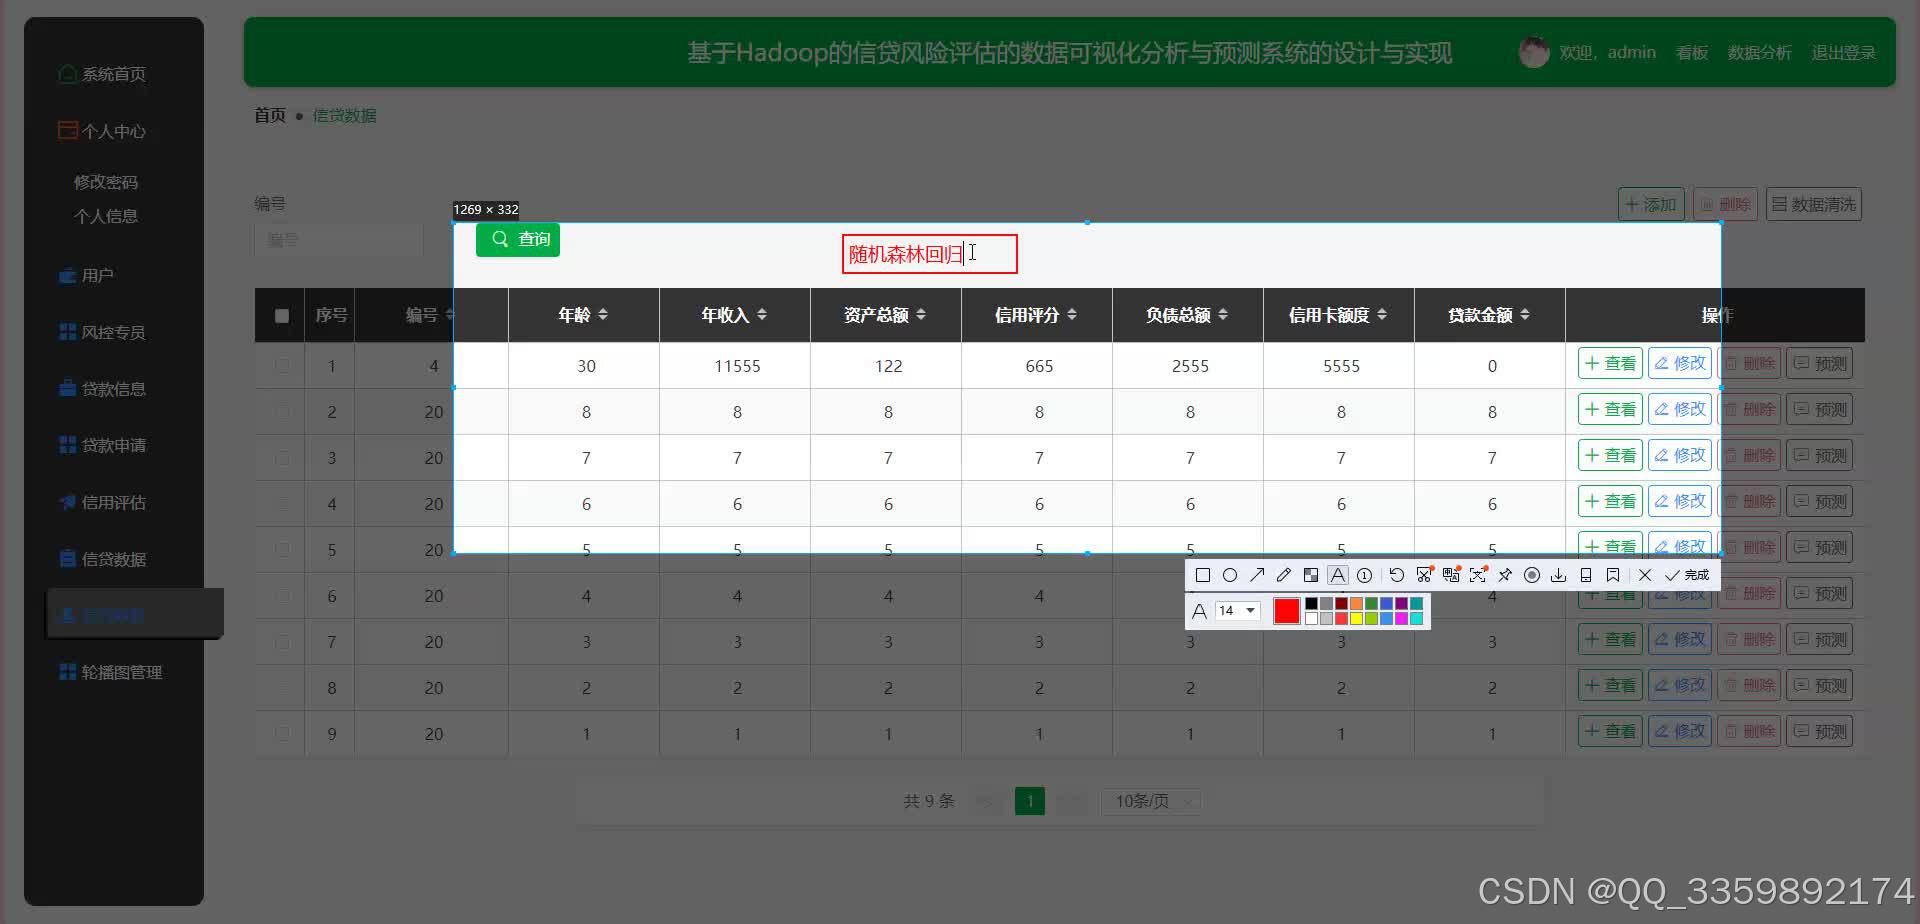Open the 10条/页 page size dropdown
1920x924 pixels.
pos(1150,801)
